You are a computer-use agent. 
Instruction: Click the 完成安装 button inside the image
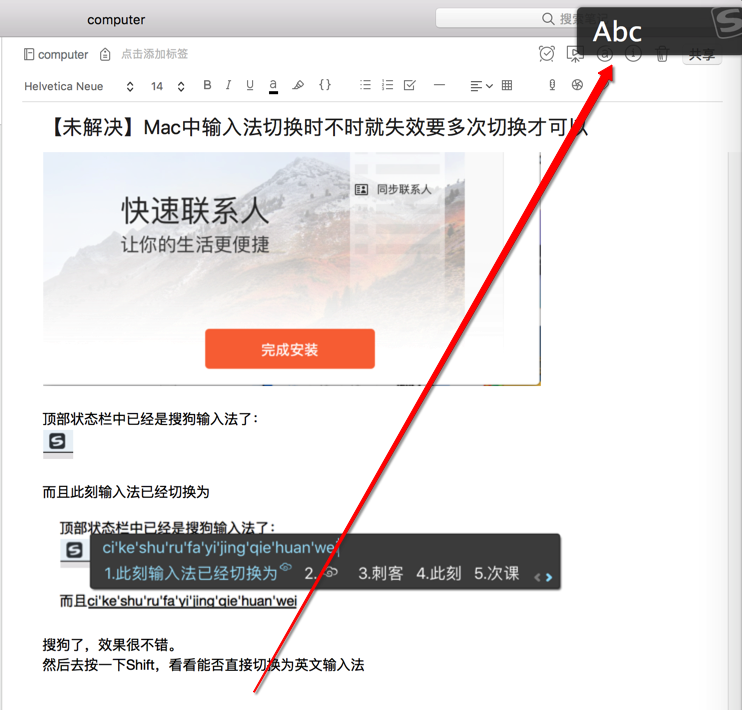point(290,349)
